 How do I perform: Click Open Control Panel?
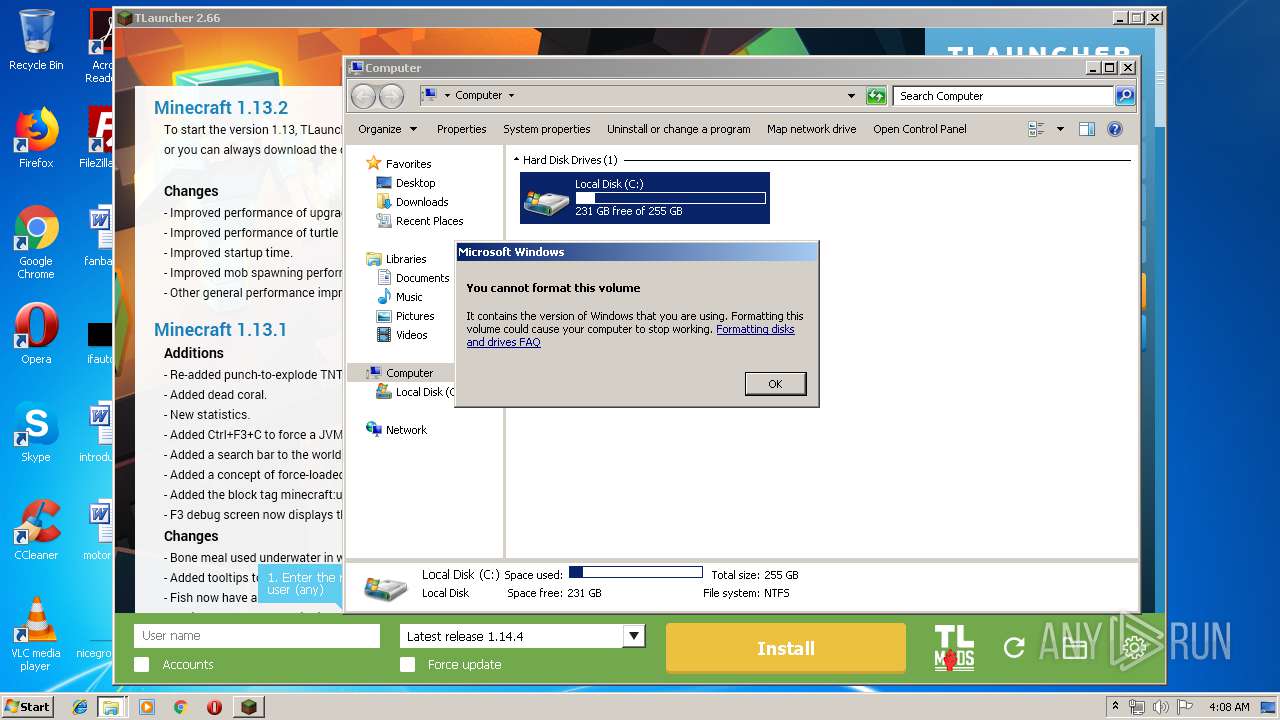coord(919,129)
